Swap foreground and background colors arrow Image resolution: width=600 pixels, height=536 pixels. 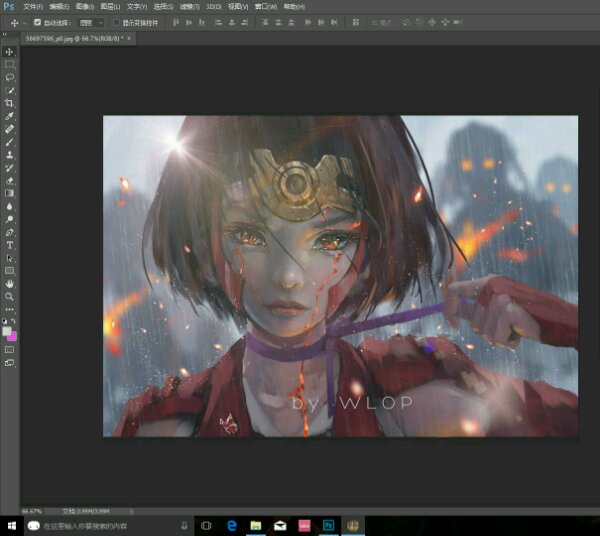(x=13, y=321)
